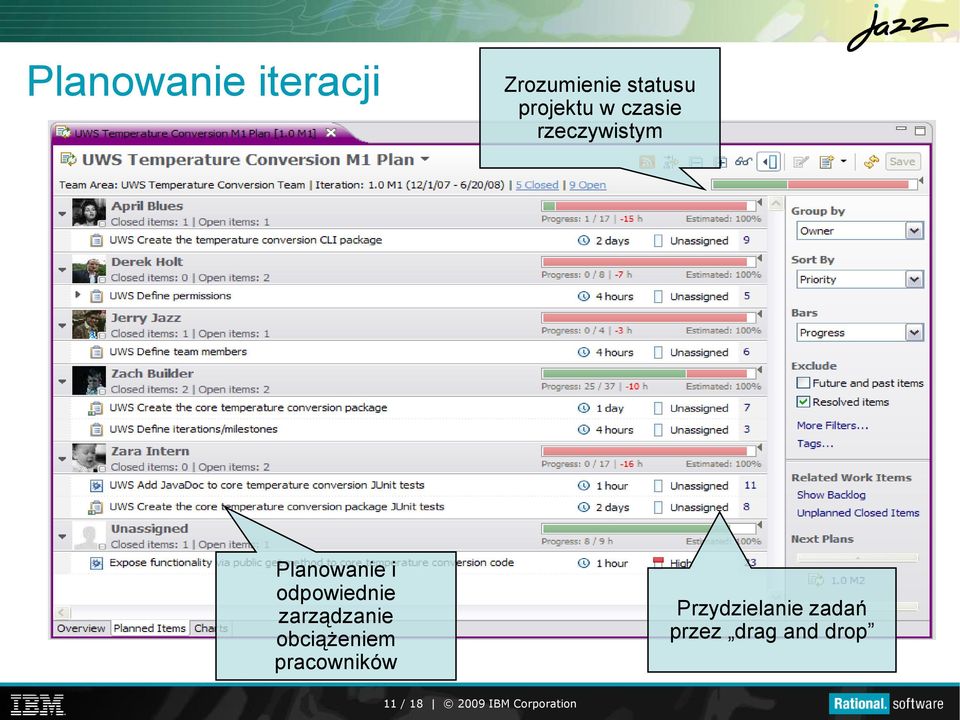Image resolution: width=960 pixels, height=720 pixels.
Task: Collapse the Jerry Jazz group
Action: [x=62, y=325]
